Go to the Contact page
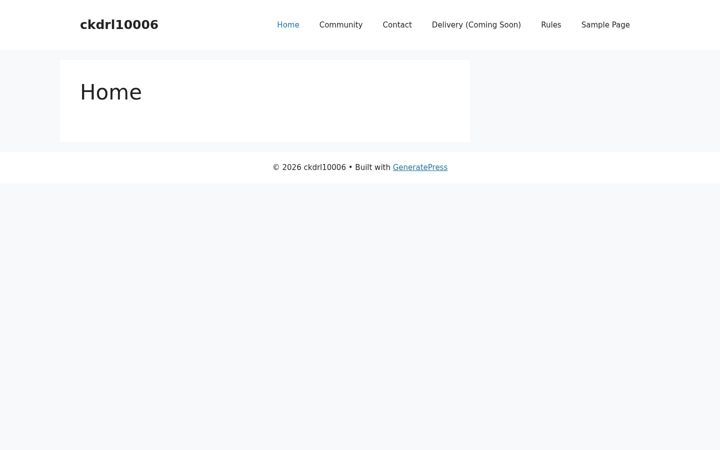 pyautogui.click(x=397, y=25)
